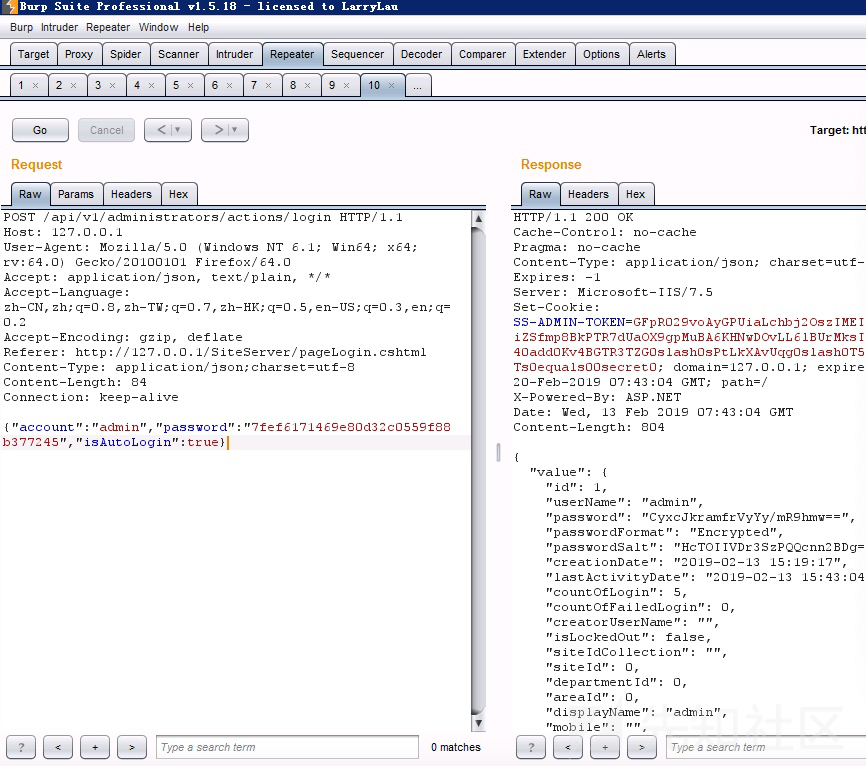The width and height of the screenshot is (866, 766).
Task: Open the Intruder menu
Action: click(59, 27)
